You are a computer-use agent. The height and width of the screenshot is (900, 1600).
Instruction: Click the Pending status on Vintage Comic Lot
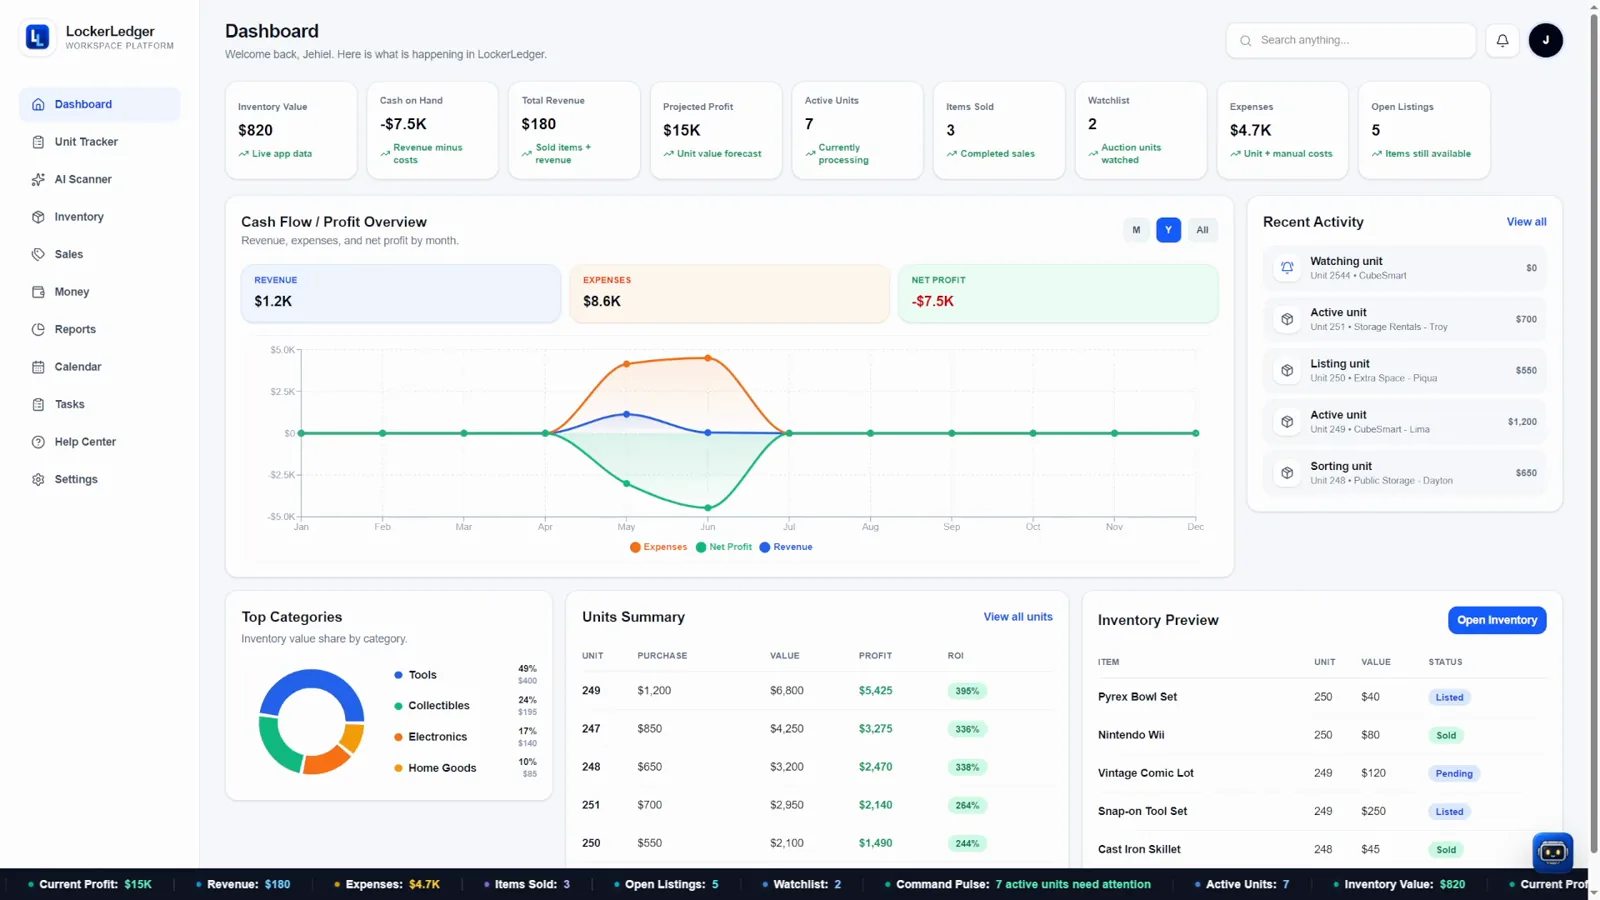pos(1454,773)
